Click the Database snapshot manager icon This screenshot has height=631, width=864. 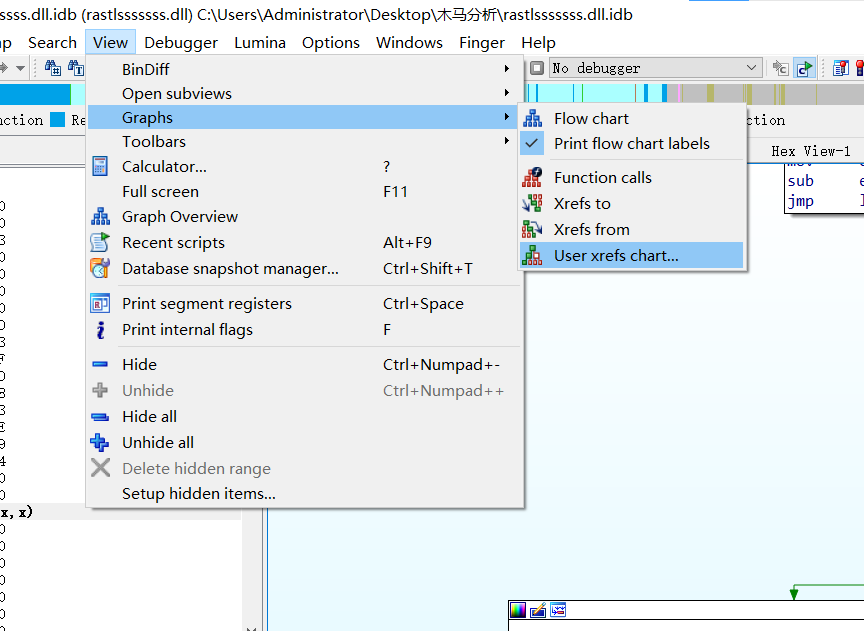pyautogui.click(x=100, y=268)
